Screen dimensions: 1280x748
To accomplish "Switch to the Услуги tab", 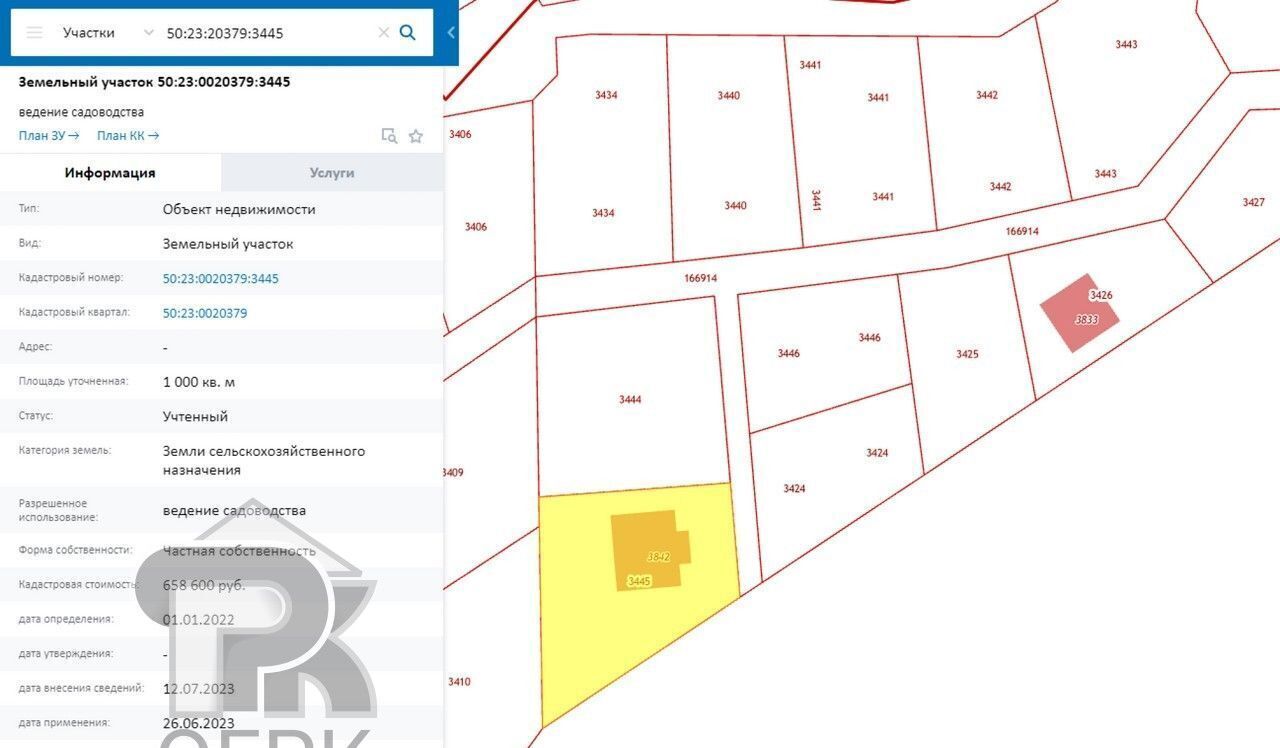I will [x=332, y=173].
